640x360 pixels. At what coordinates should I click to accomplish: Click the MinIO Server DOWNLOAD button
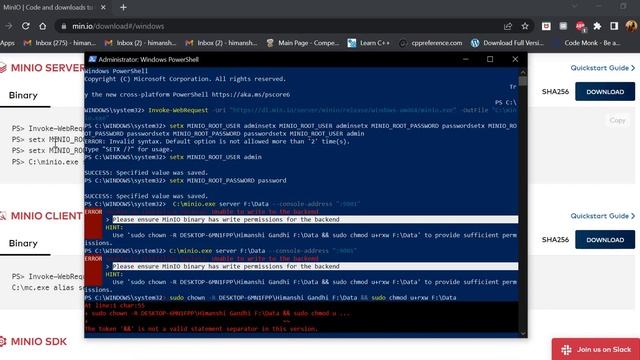605,92
